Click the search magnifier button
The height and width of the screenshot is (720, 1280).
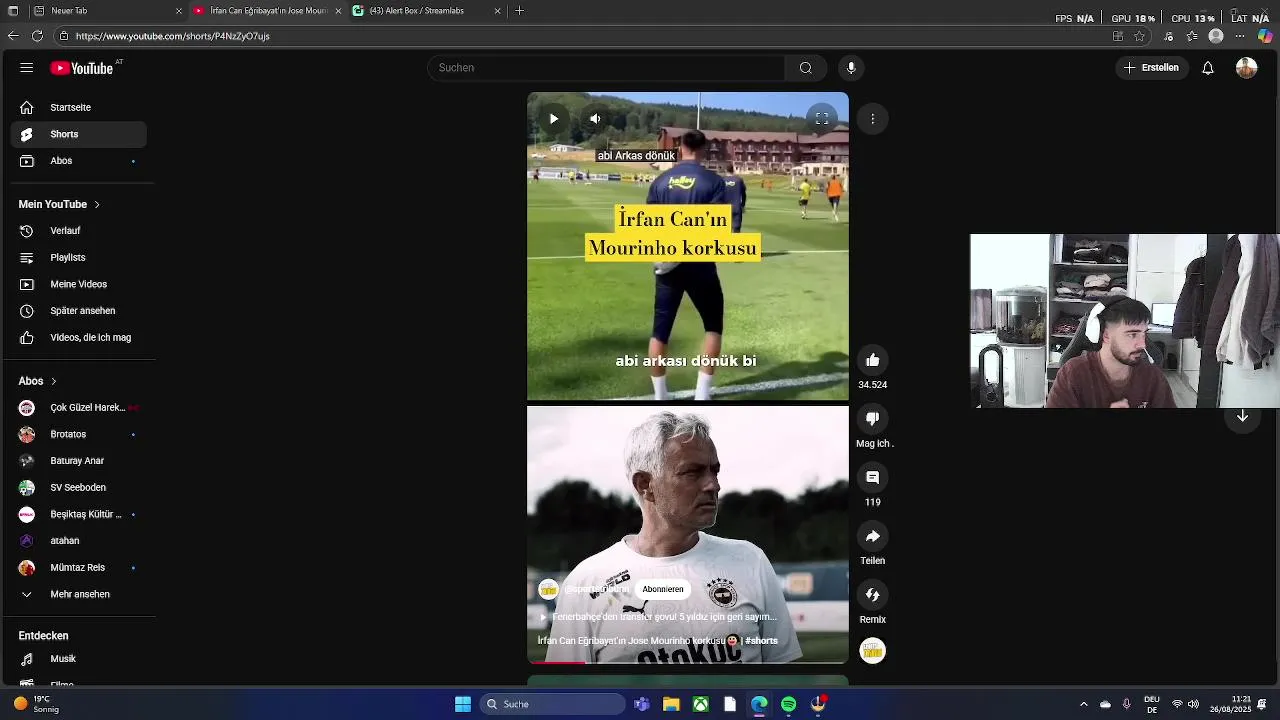pyautogui.click(x=806, y=68)
